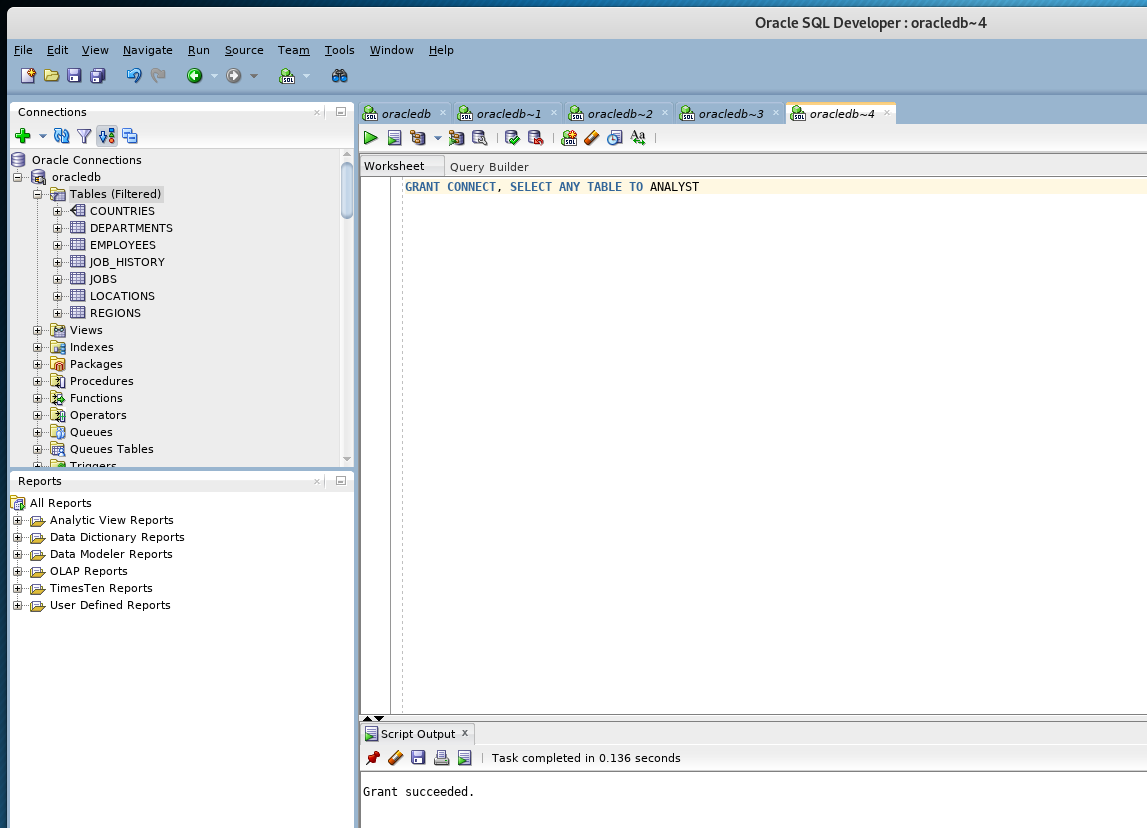Create a new connection with the green plus icon

(x=21, y=136)
